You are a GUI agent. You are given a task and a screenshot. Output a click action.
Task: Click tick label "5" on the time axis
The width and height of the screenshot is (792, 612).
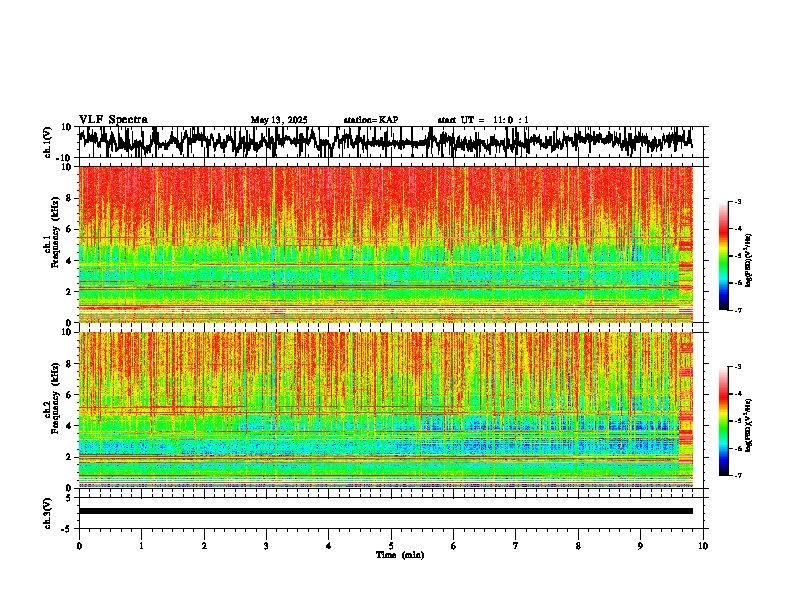click(391, 546)
